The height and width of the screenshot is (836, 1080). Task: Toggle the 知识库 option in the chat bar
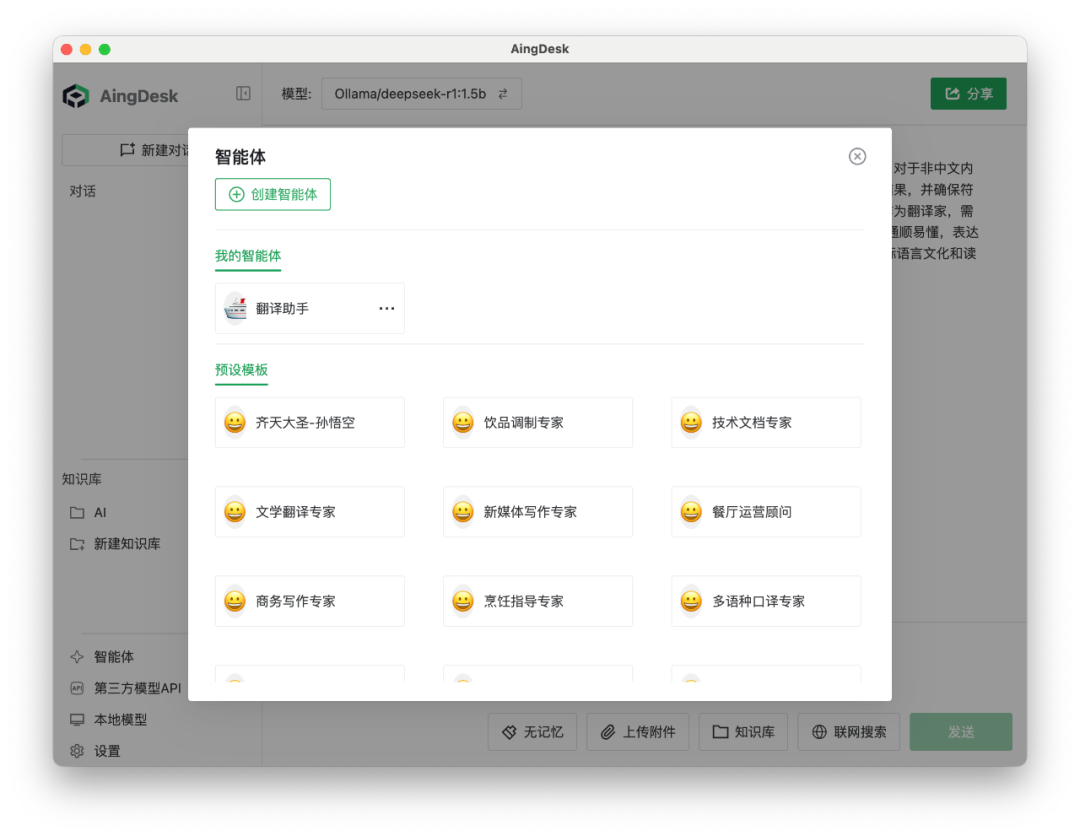tap(743, 731)
